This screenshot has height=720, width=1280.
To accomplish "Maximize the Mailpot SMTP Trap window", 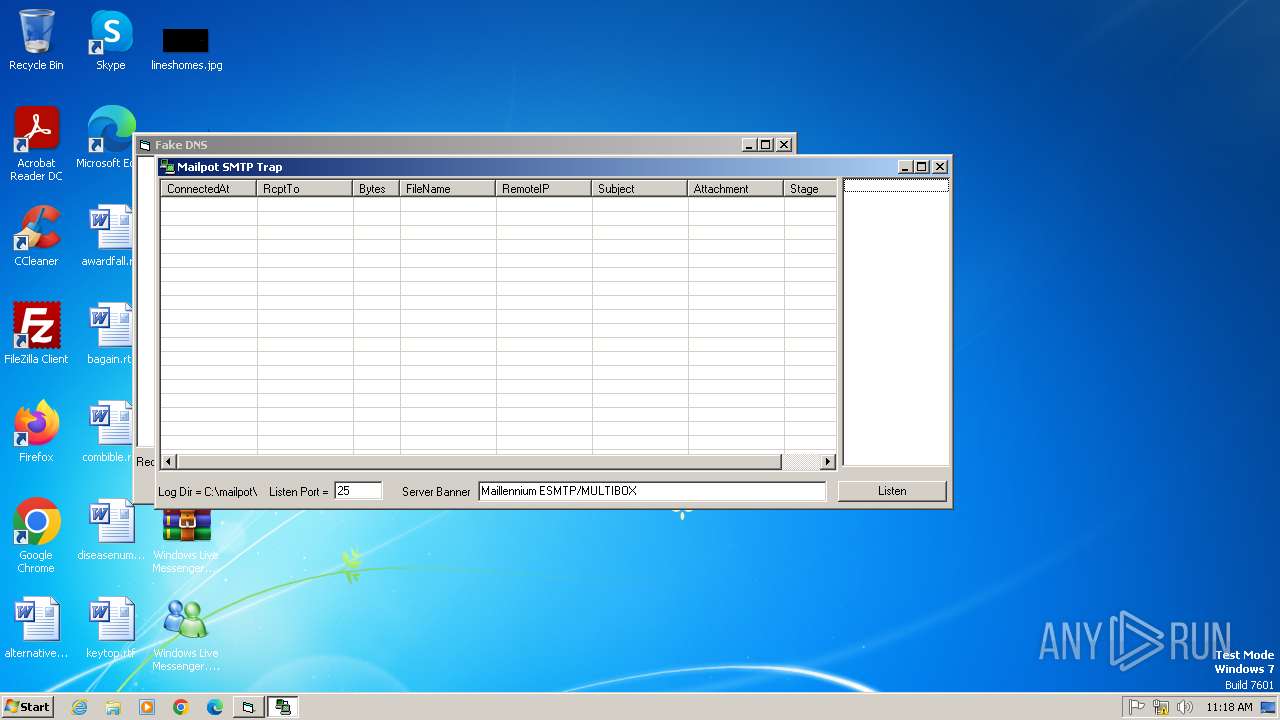I will pyautogui.click(x=922, y=167).
